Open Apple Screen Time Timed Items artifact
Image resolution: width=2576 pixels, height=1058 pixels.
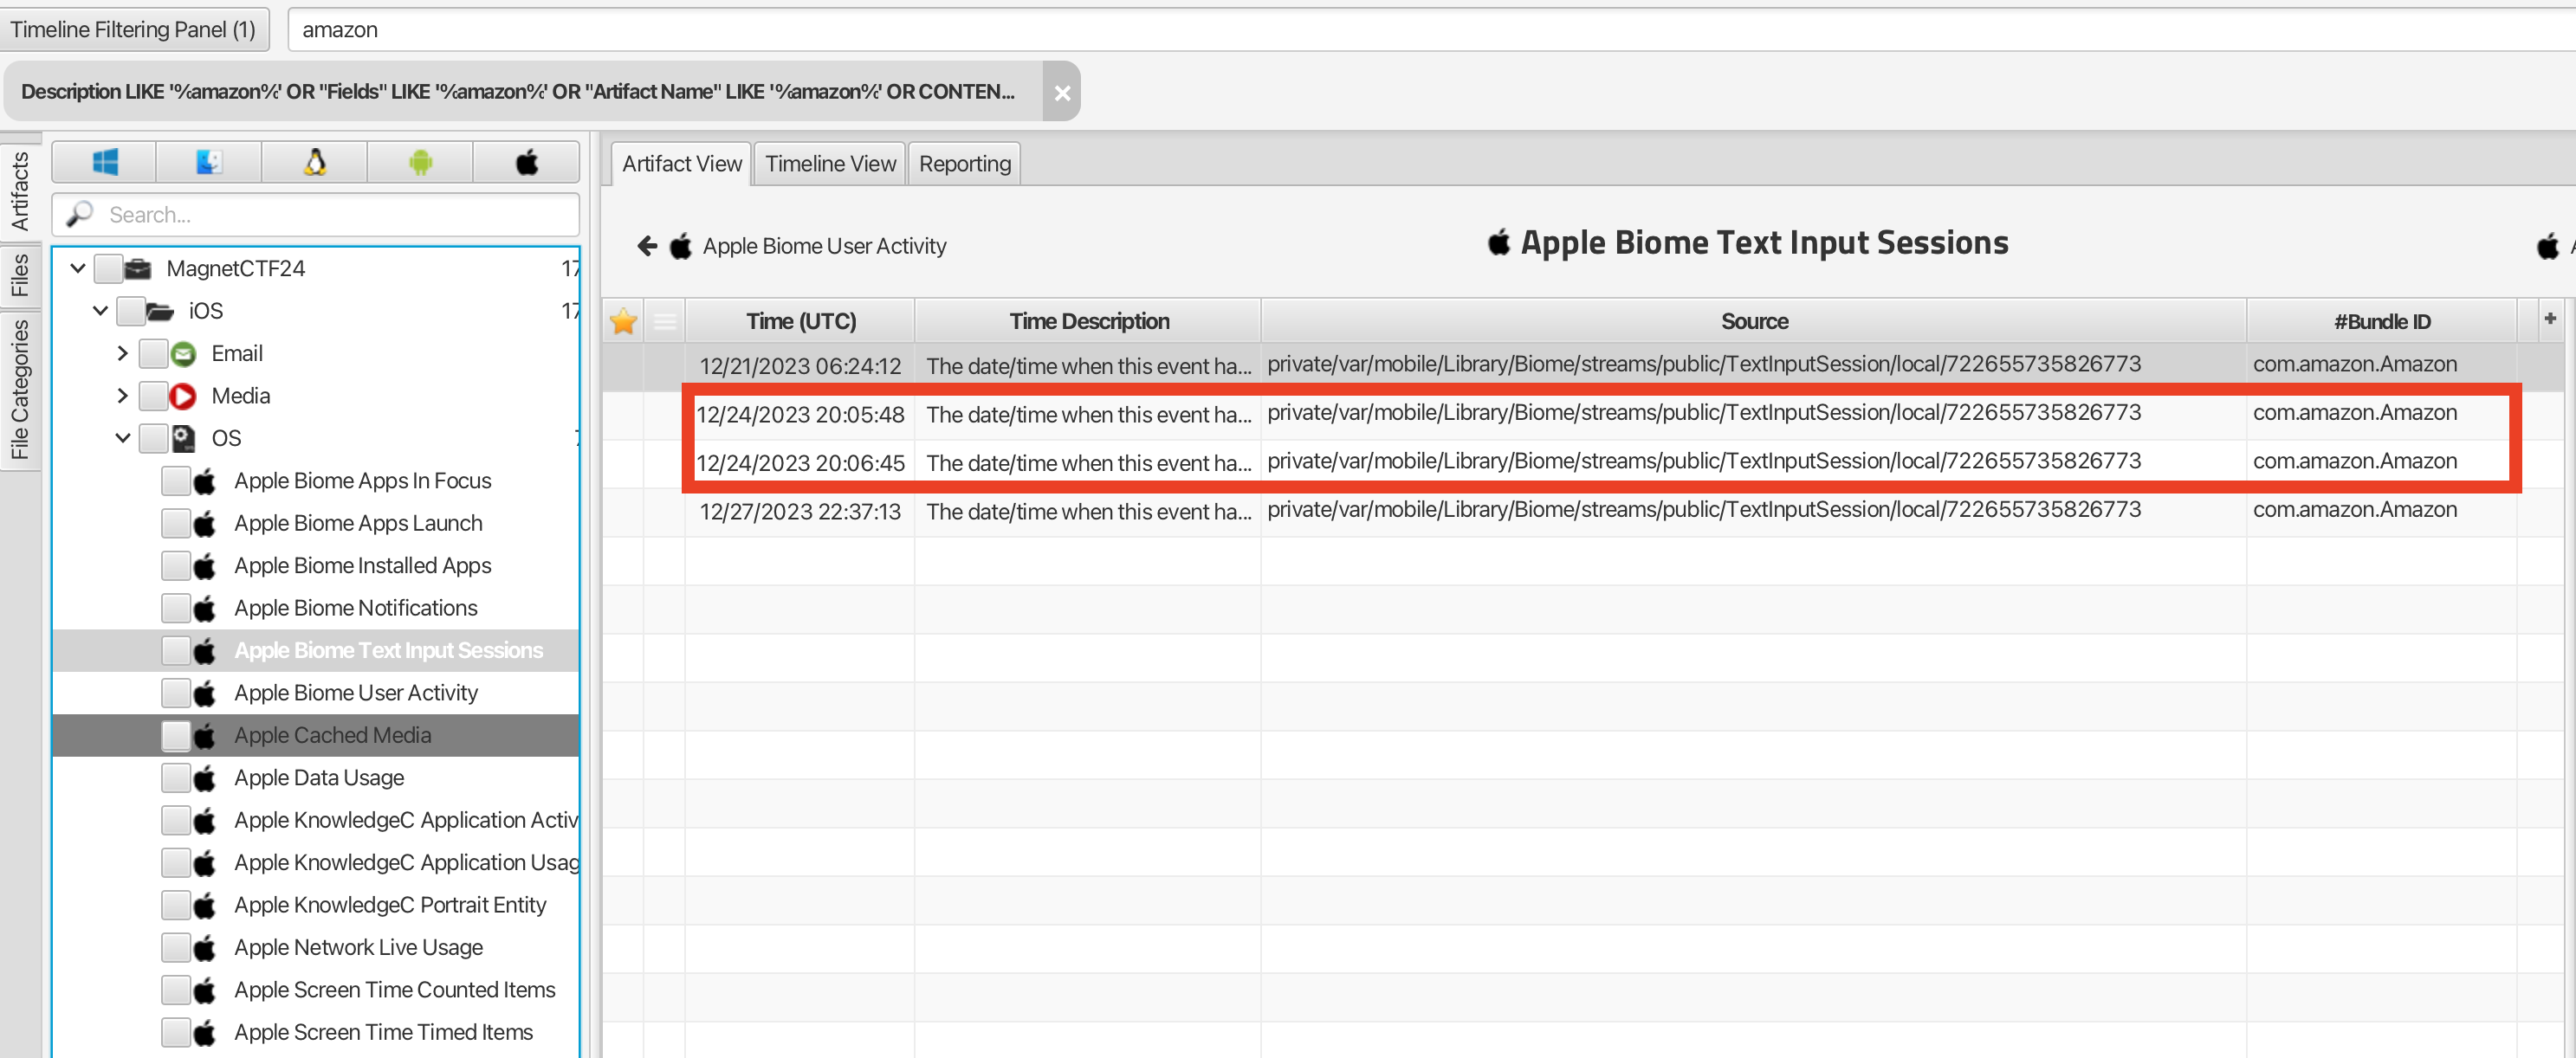click(383, 1032)
